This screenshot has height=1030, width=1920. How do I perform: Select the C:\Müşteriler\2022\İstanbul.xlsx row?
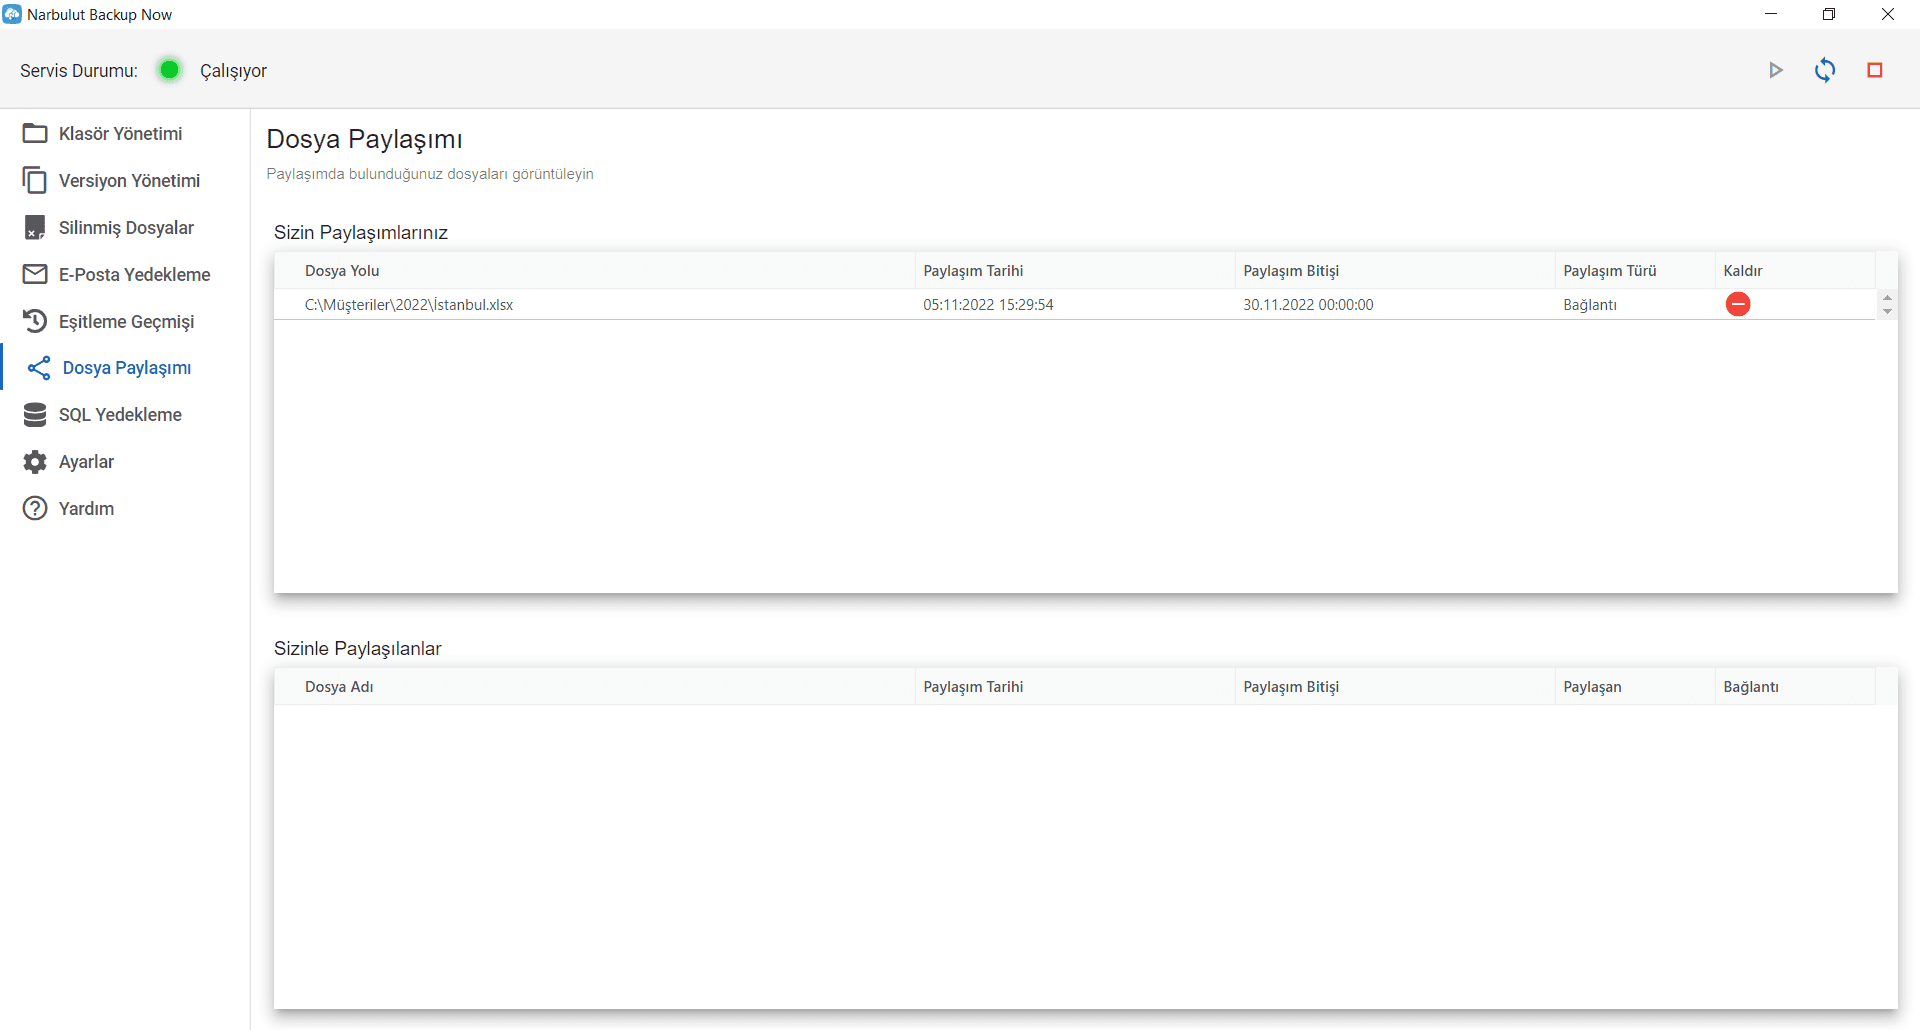(1075, 304)
